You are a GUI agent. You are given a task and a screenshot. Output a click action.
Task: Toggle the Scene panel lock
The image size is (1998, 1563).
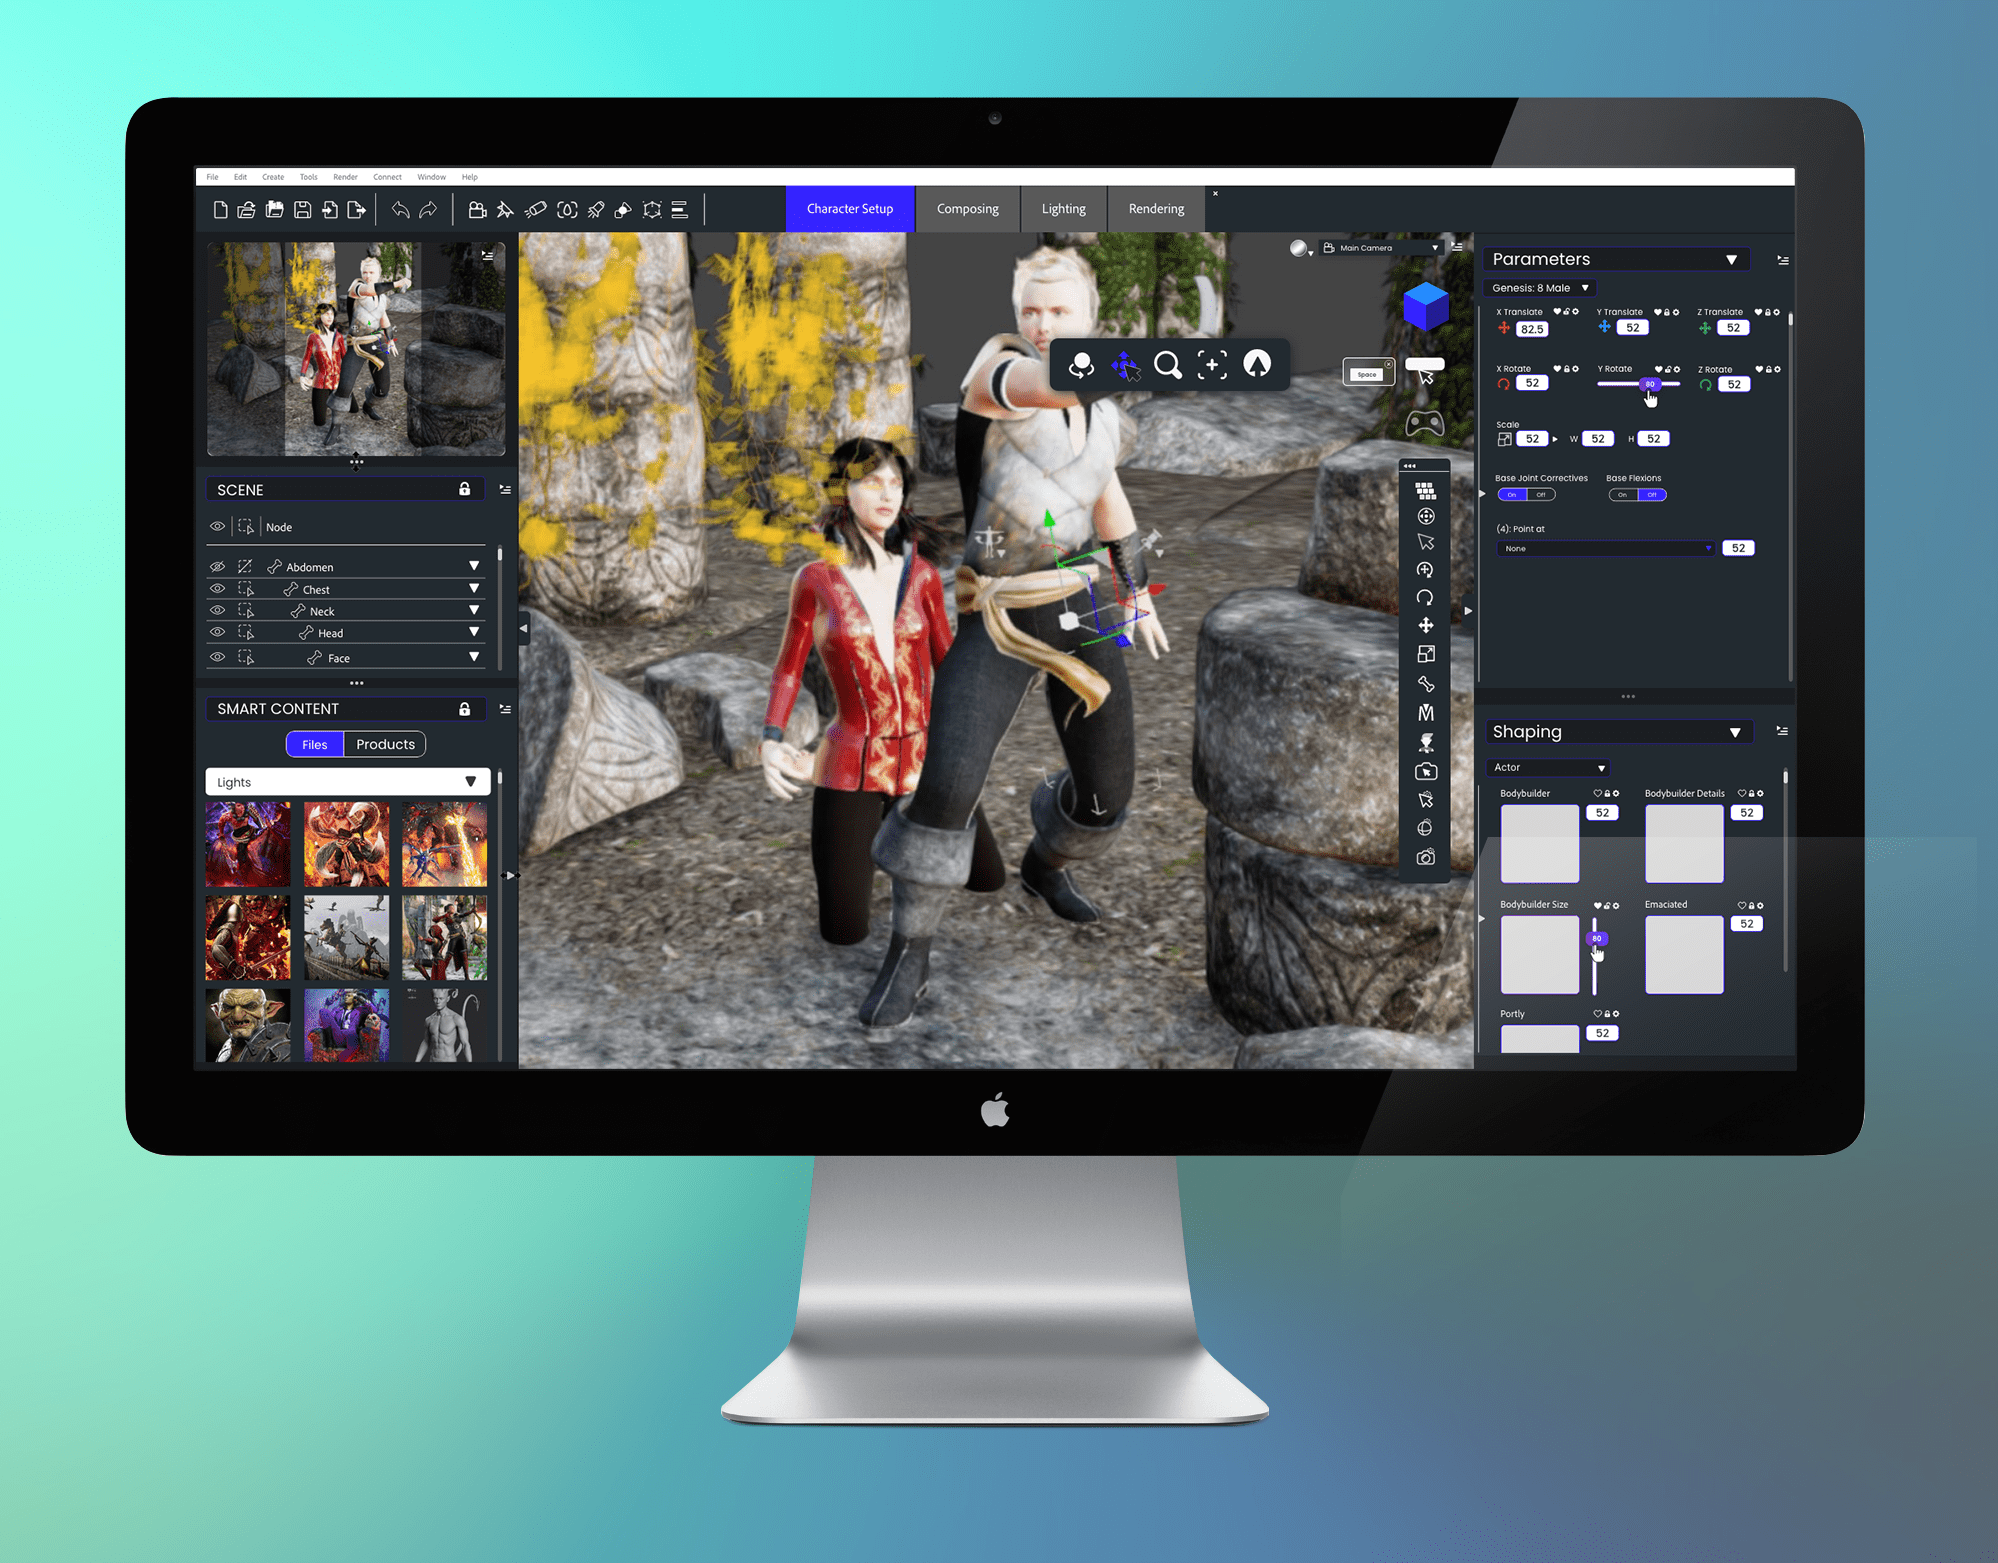pyautogui.click(x=464, y=489)
